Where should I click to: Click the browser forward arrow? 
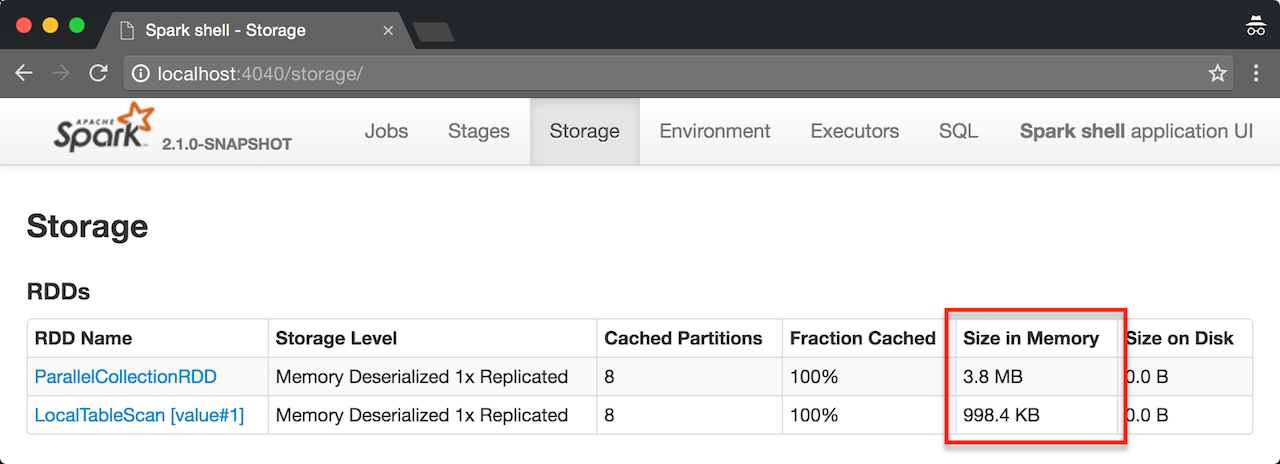[x=61, y=73]
